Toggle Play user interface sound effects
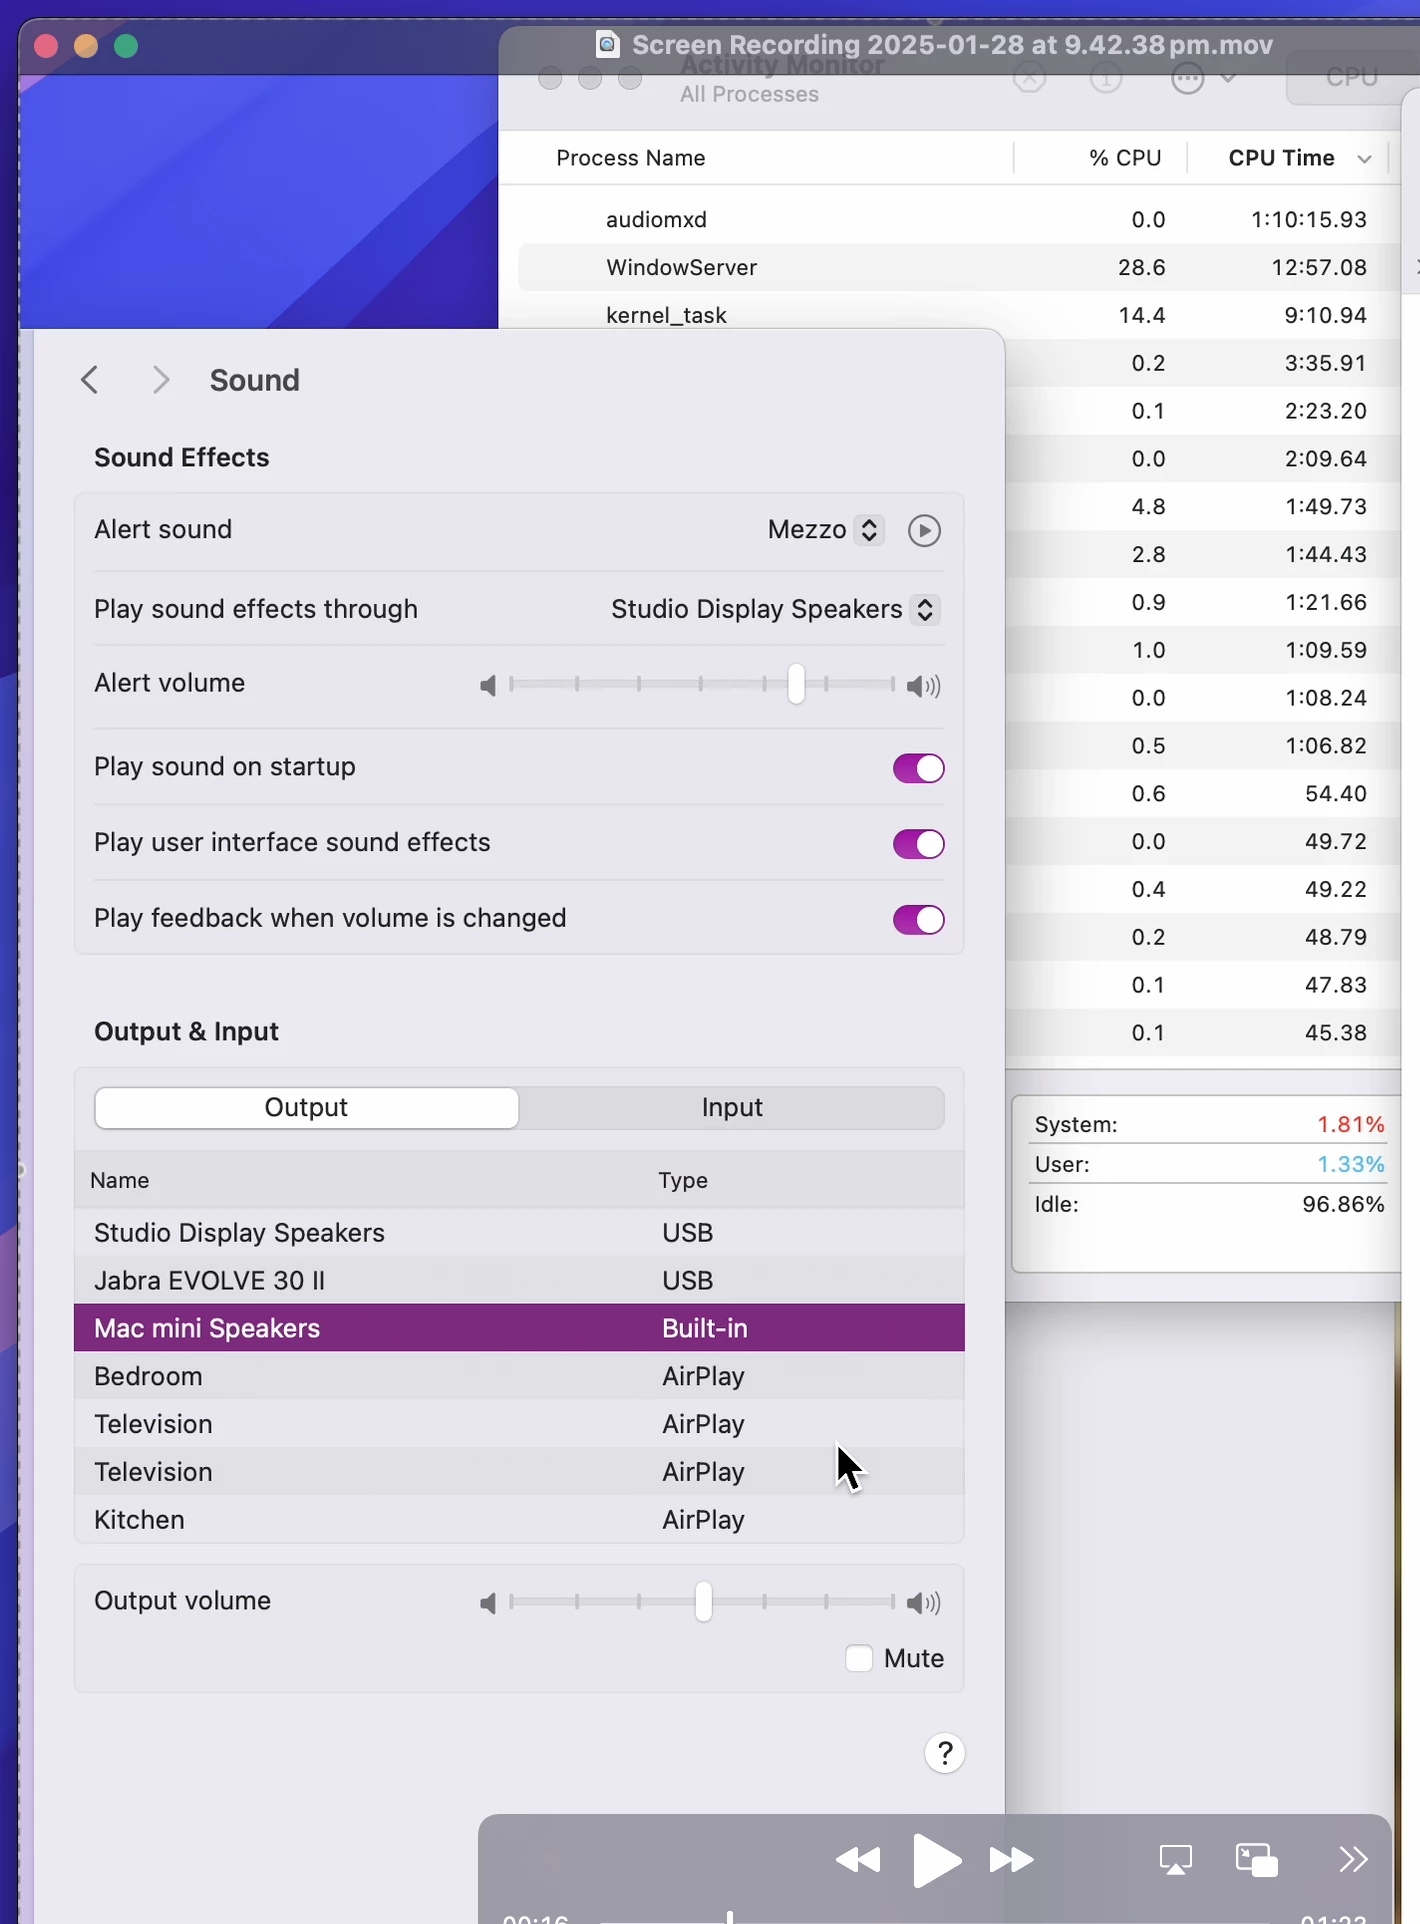Screen dimensions: 1420x1924 point(918,844)
